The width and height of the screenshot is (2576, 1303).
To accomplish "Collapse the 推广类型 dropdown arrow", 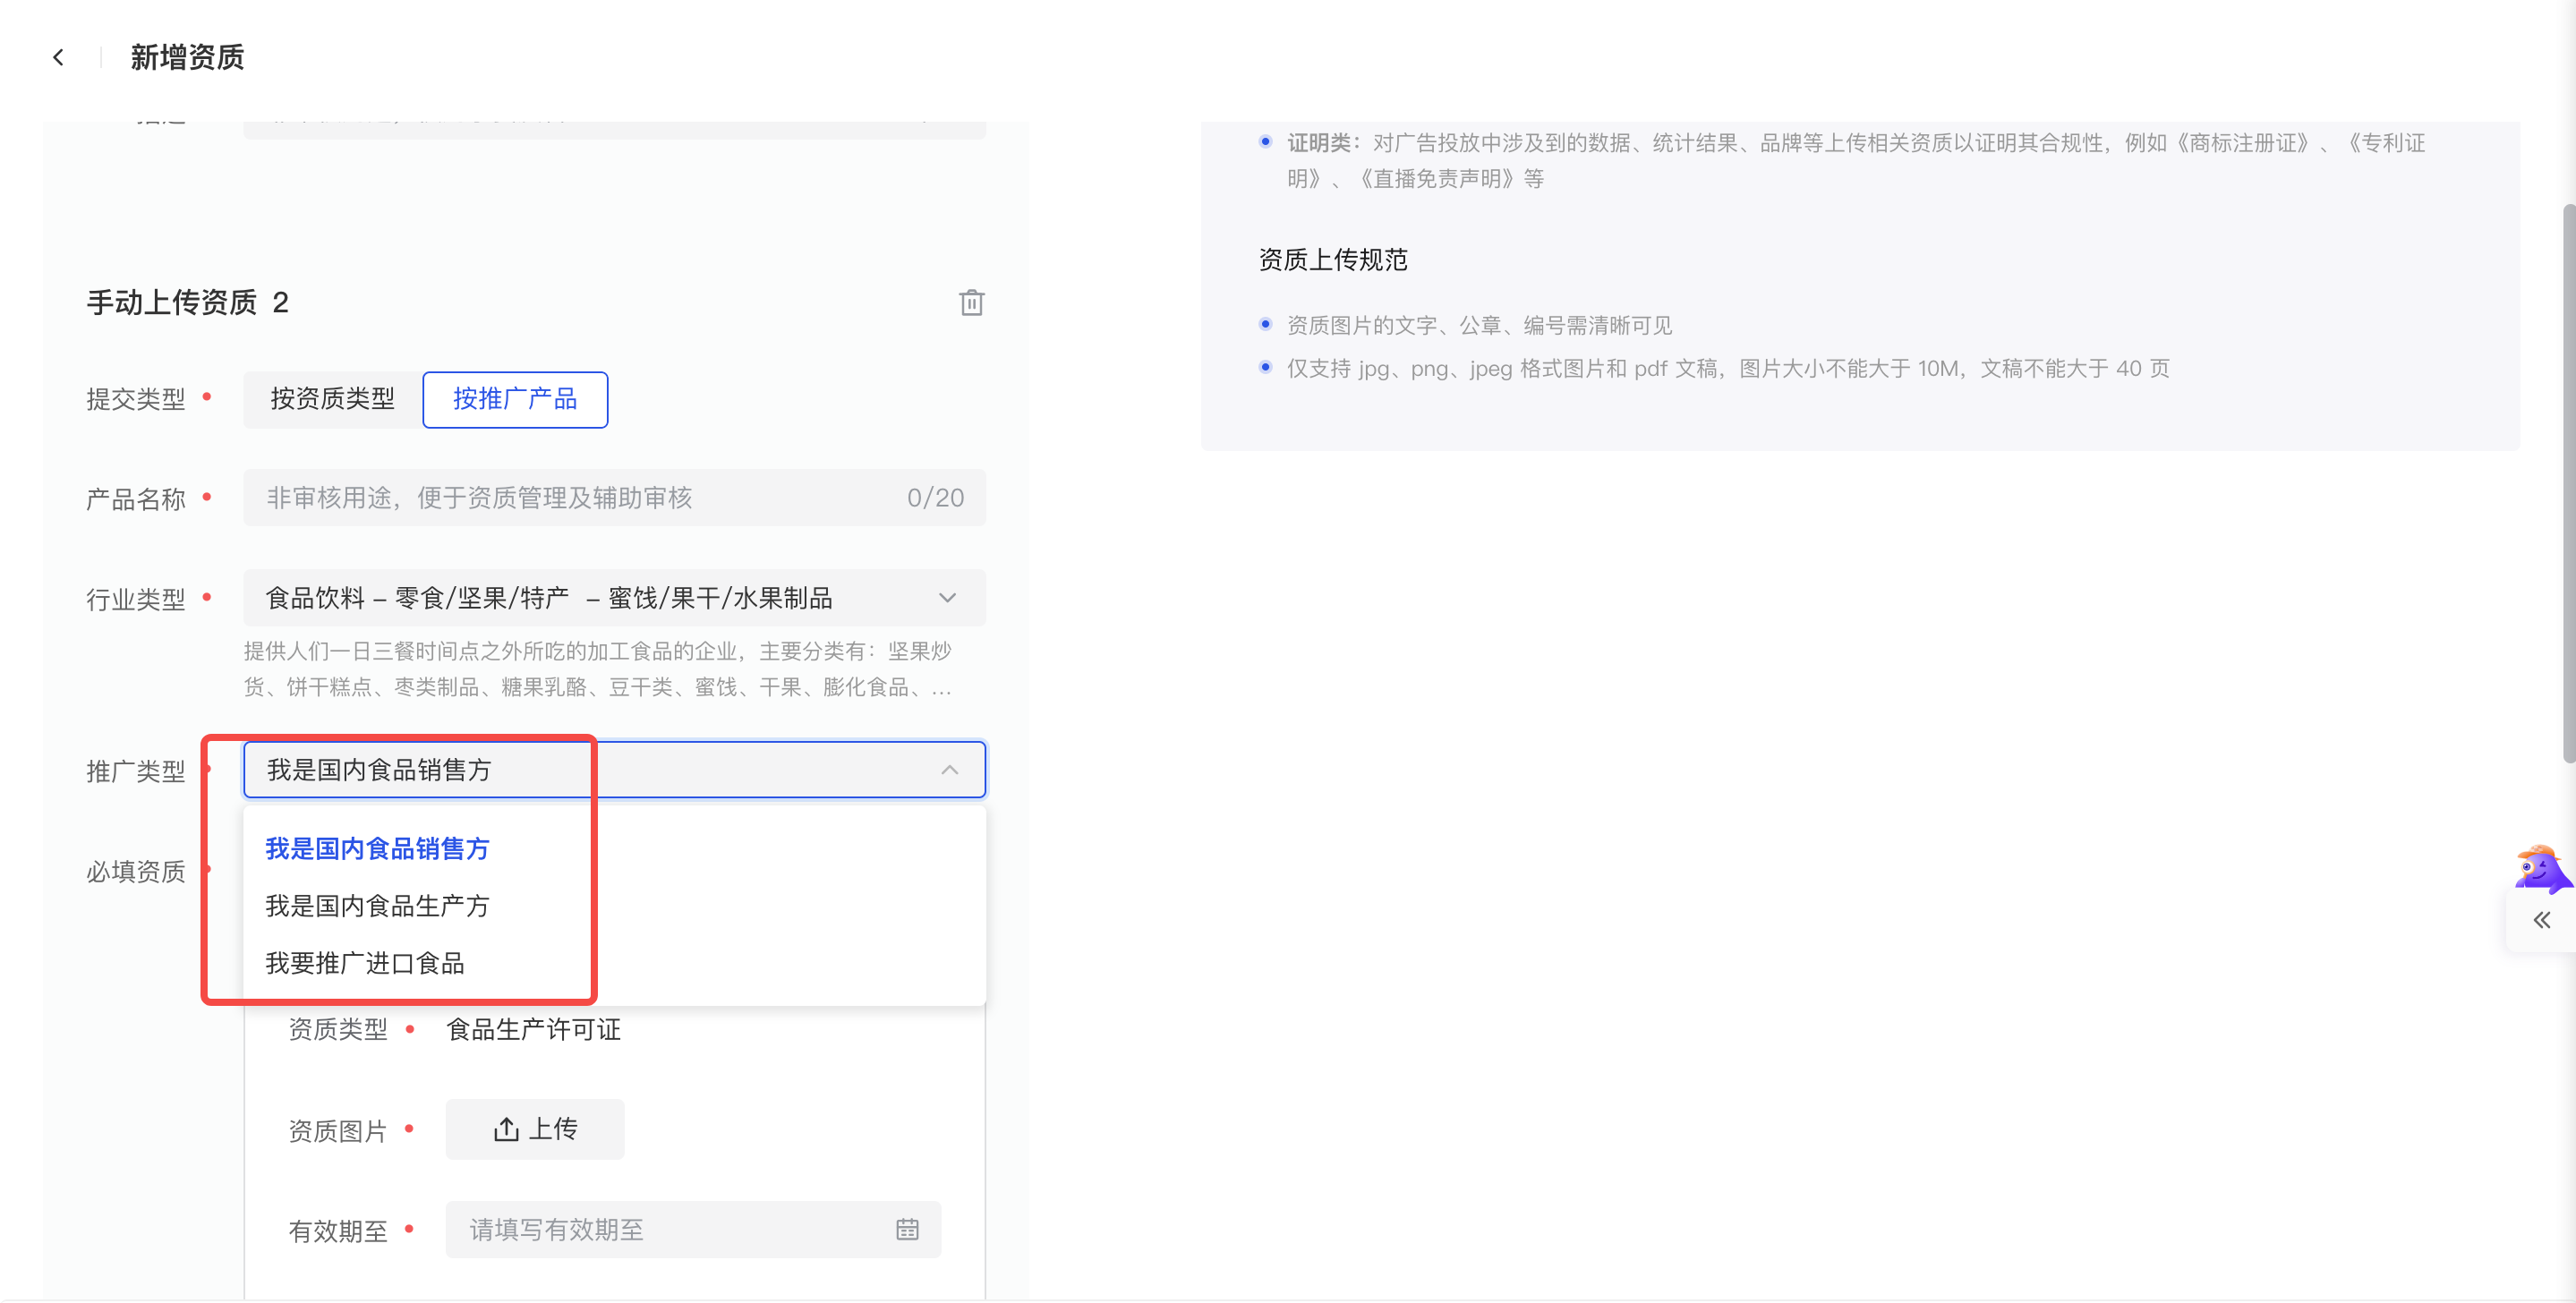I will click(x=949, y=770).
